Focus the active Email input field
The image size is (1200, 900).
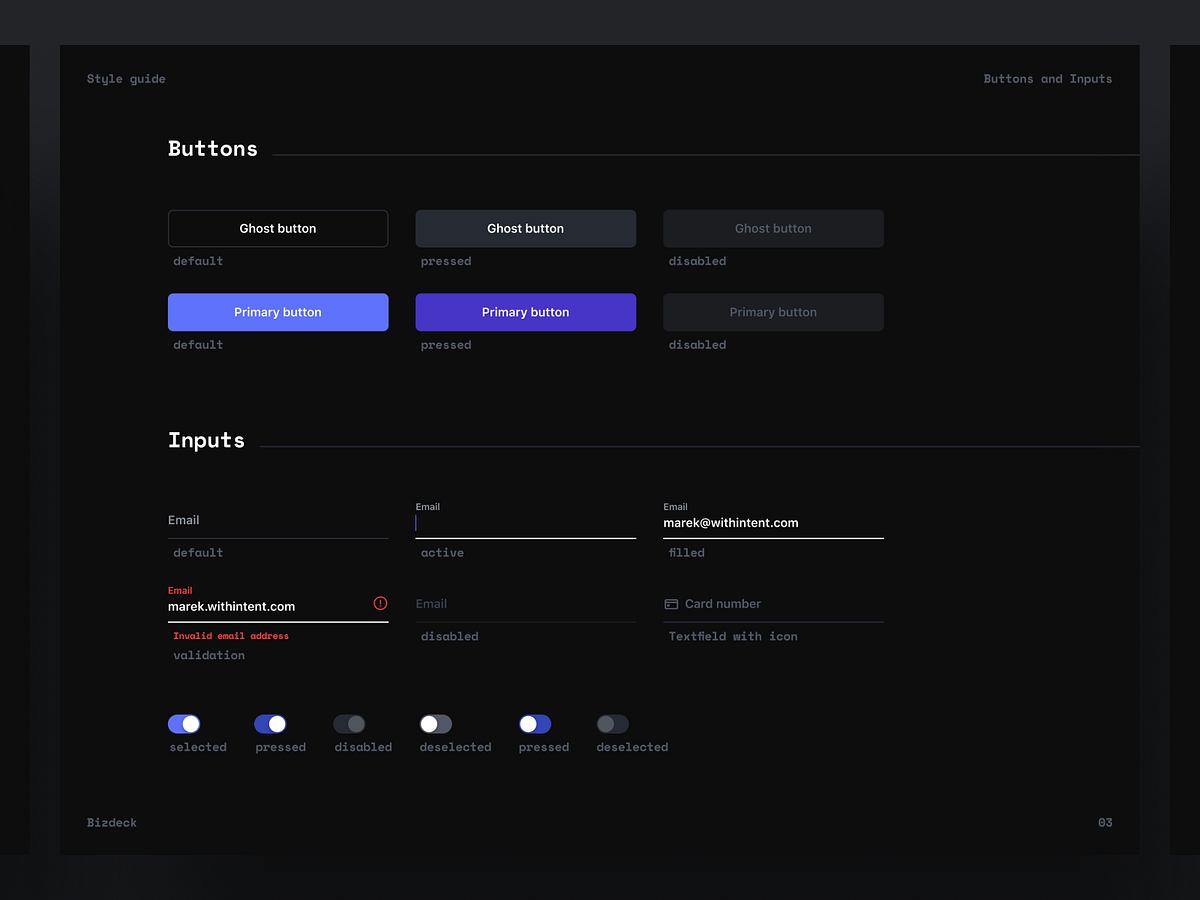coord(525,522)
